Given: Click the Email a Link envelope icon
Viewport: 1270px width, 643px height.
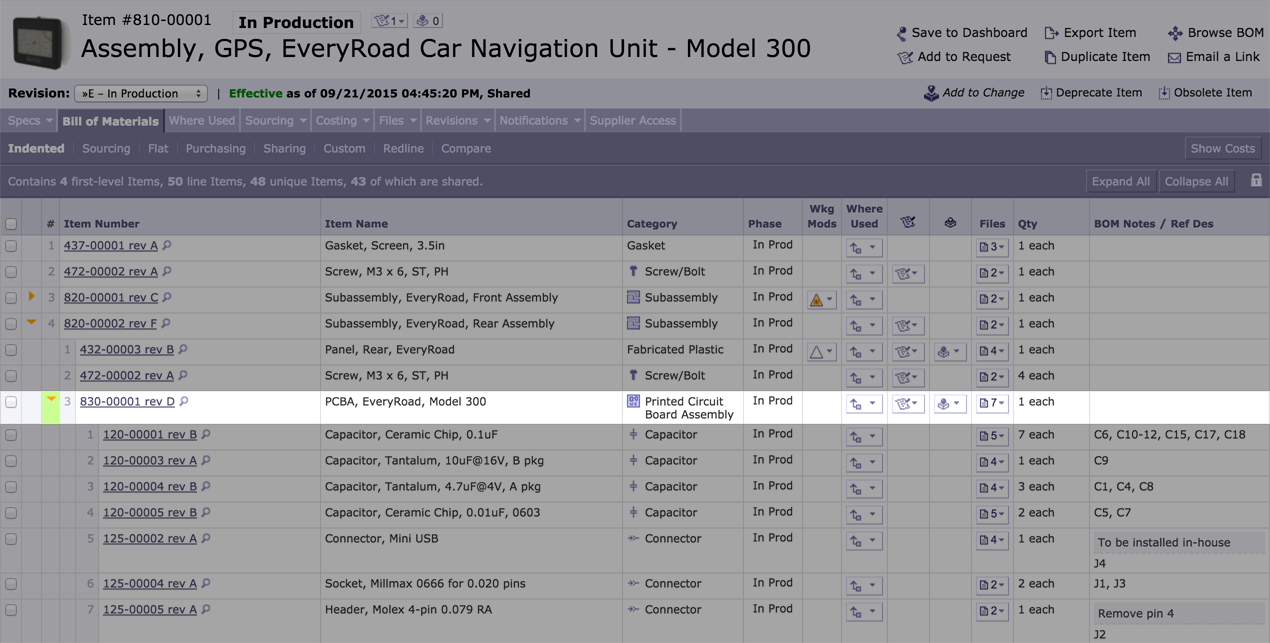Looking at the screenshot, I should click(x=1174, y=58).
